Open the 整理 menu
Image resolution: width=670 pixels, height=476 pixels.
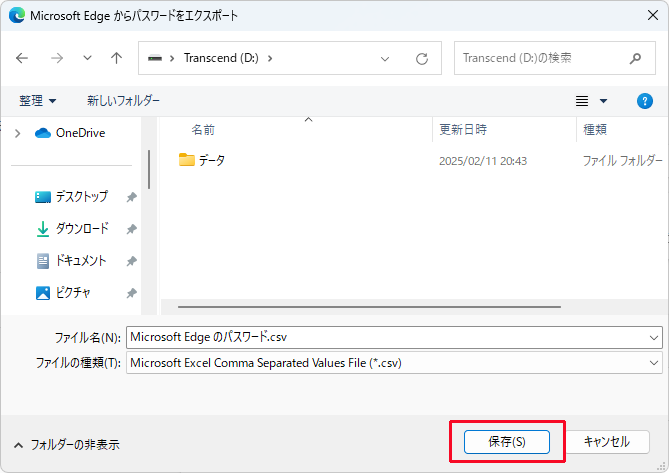38,101
